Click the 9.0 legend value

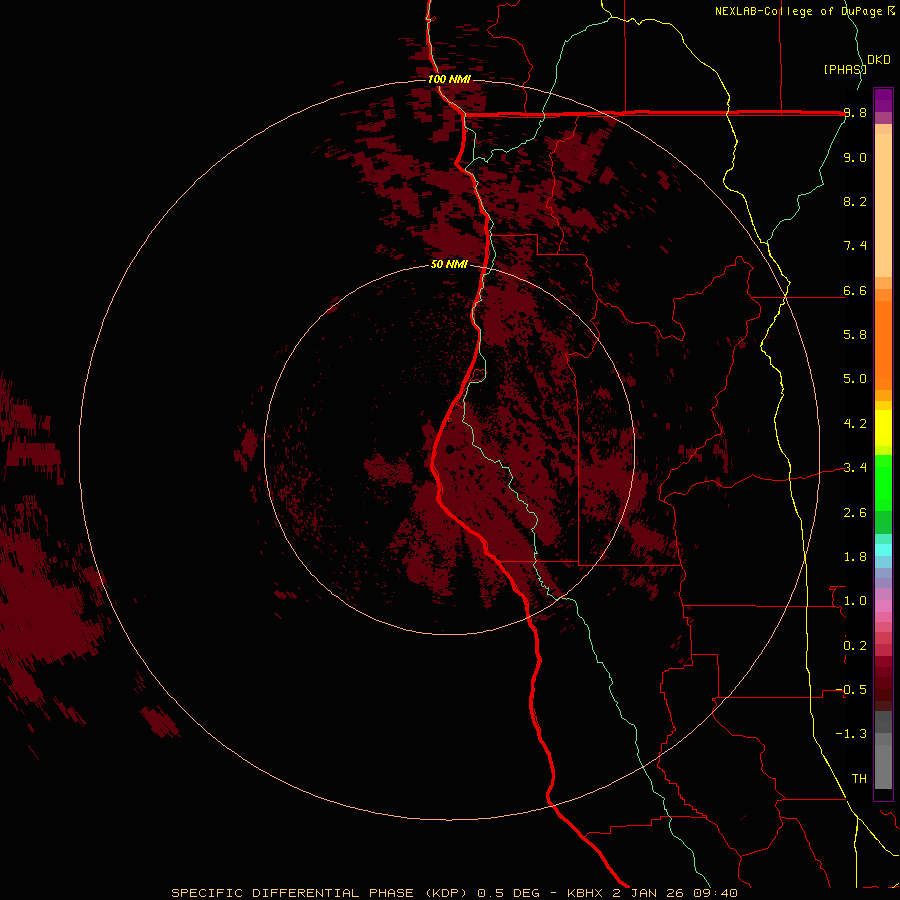click(855, 158)
